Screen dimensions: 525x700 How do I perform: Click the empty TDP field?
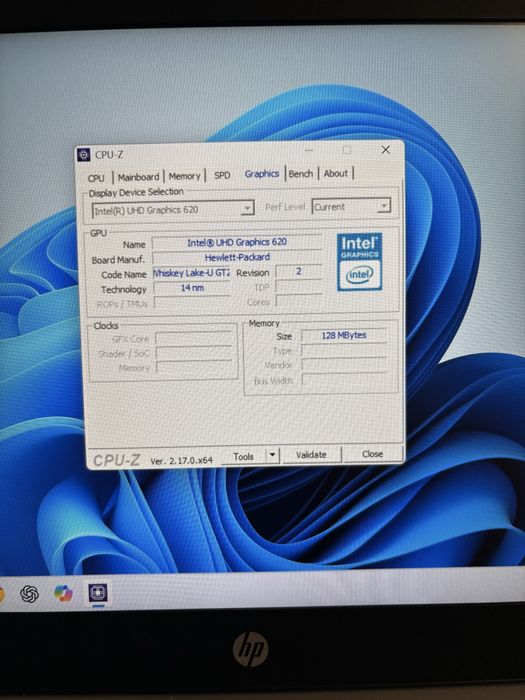299,286
